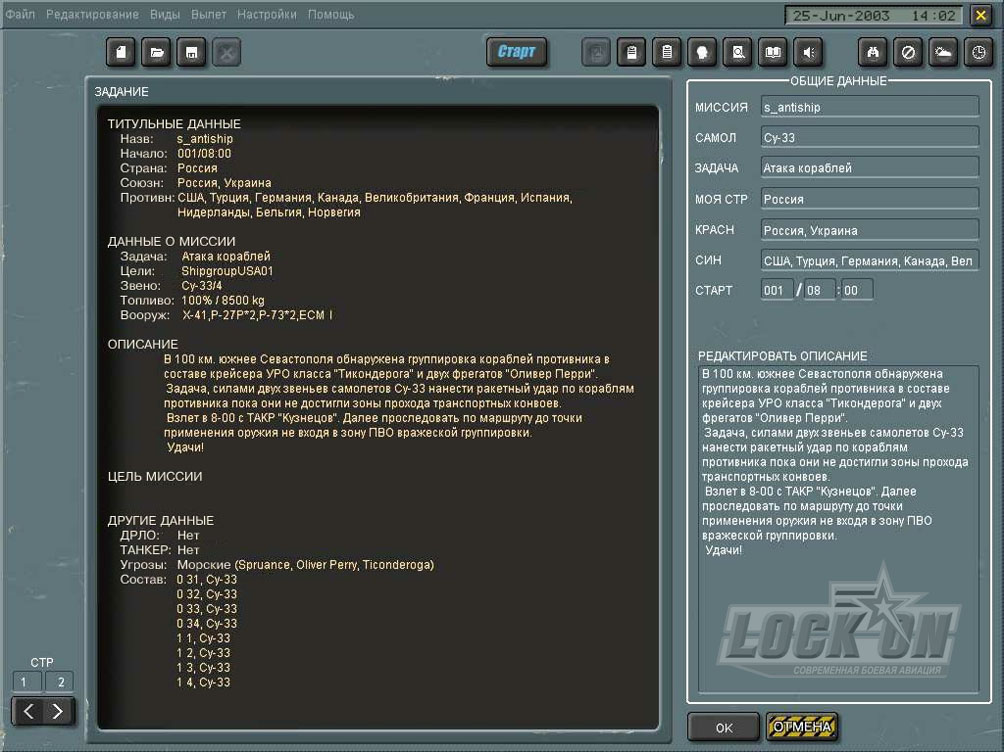Click the prohibited circle-slash icon
Image resolution: width=1004 pixels, height=752 pixels.
tap(908, 53)
